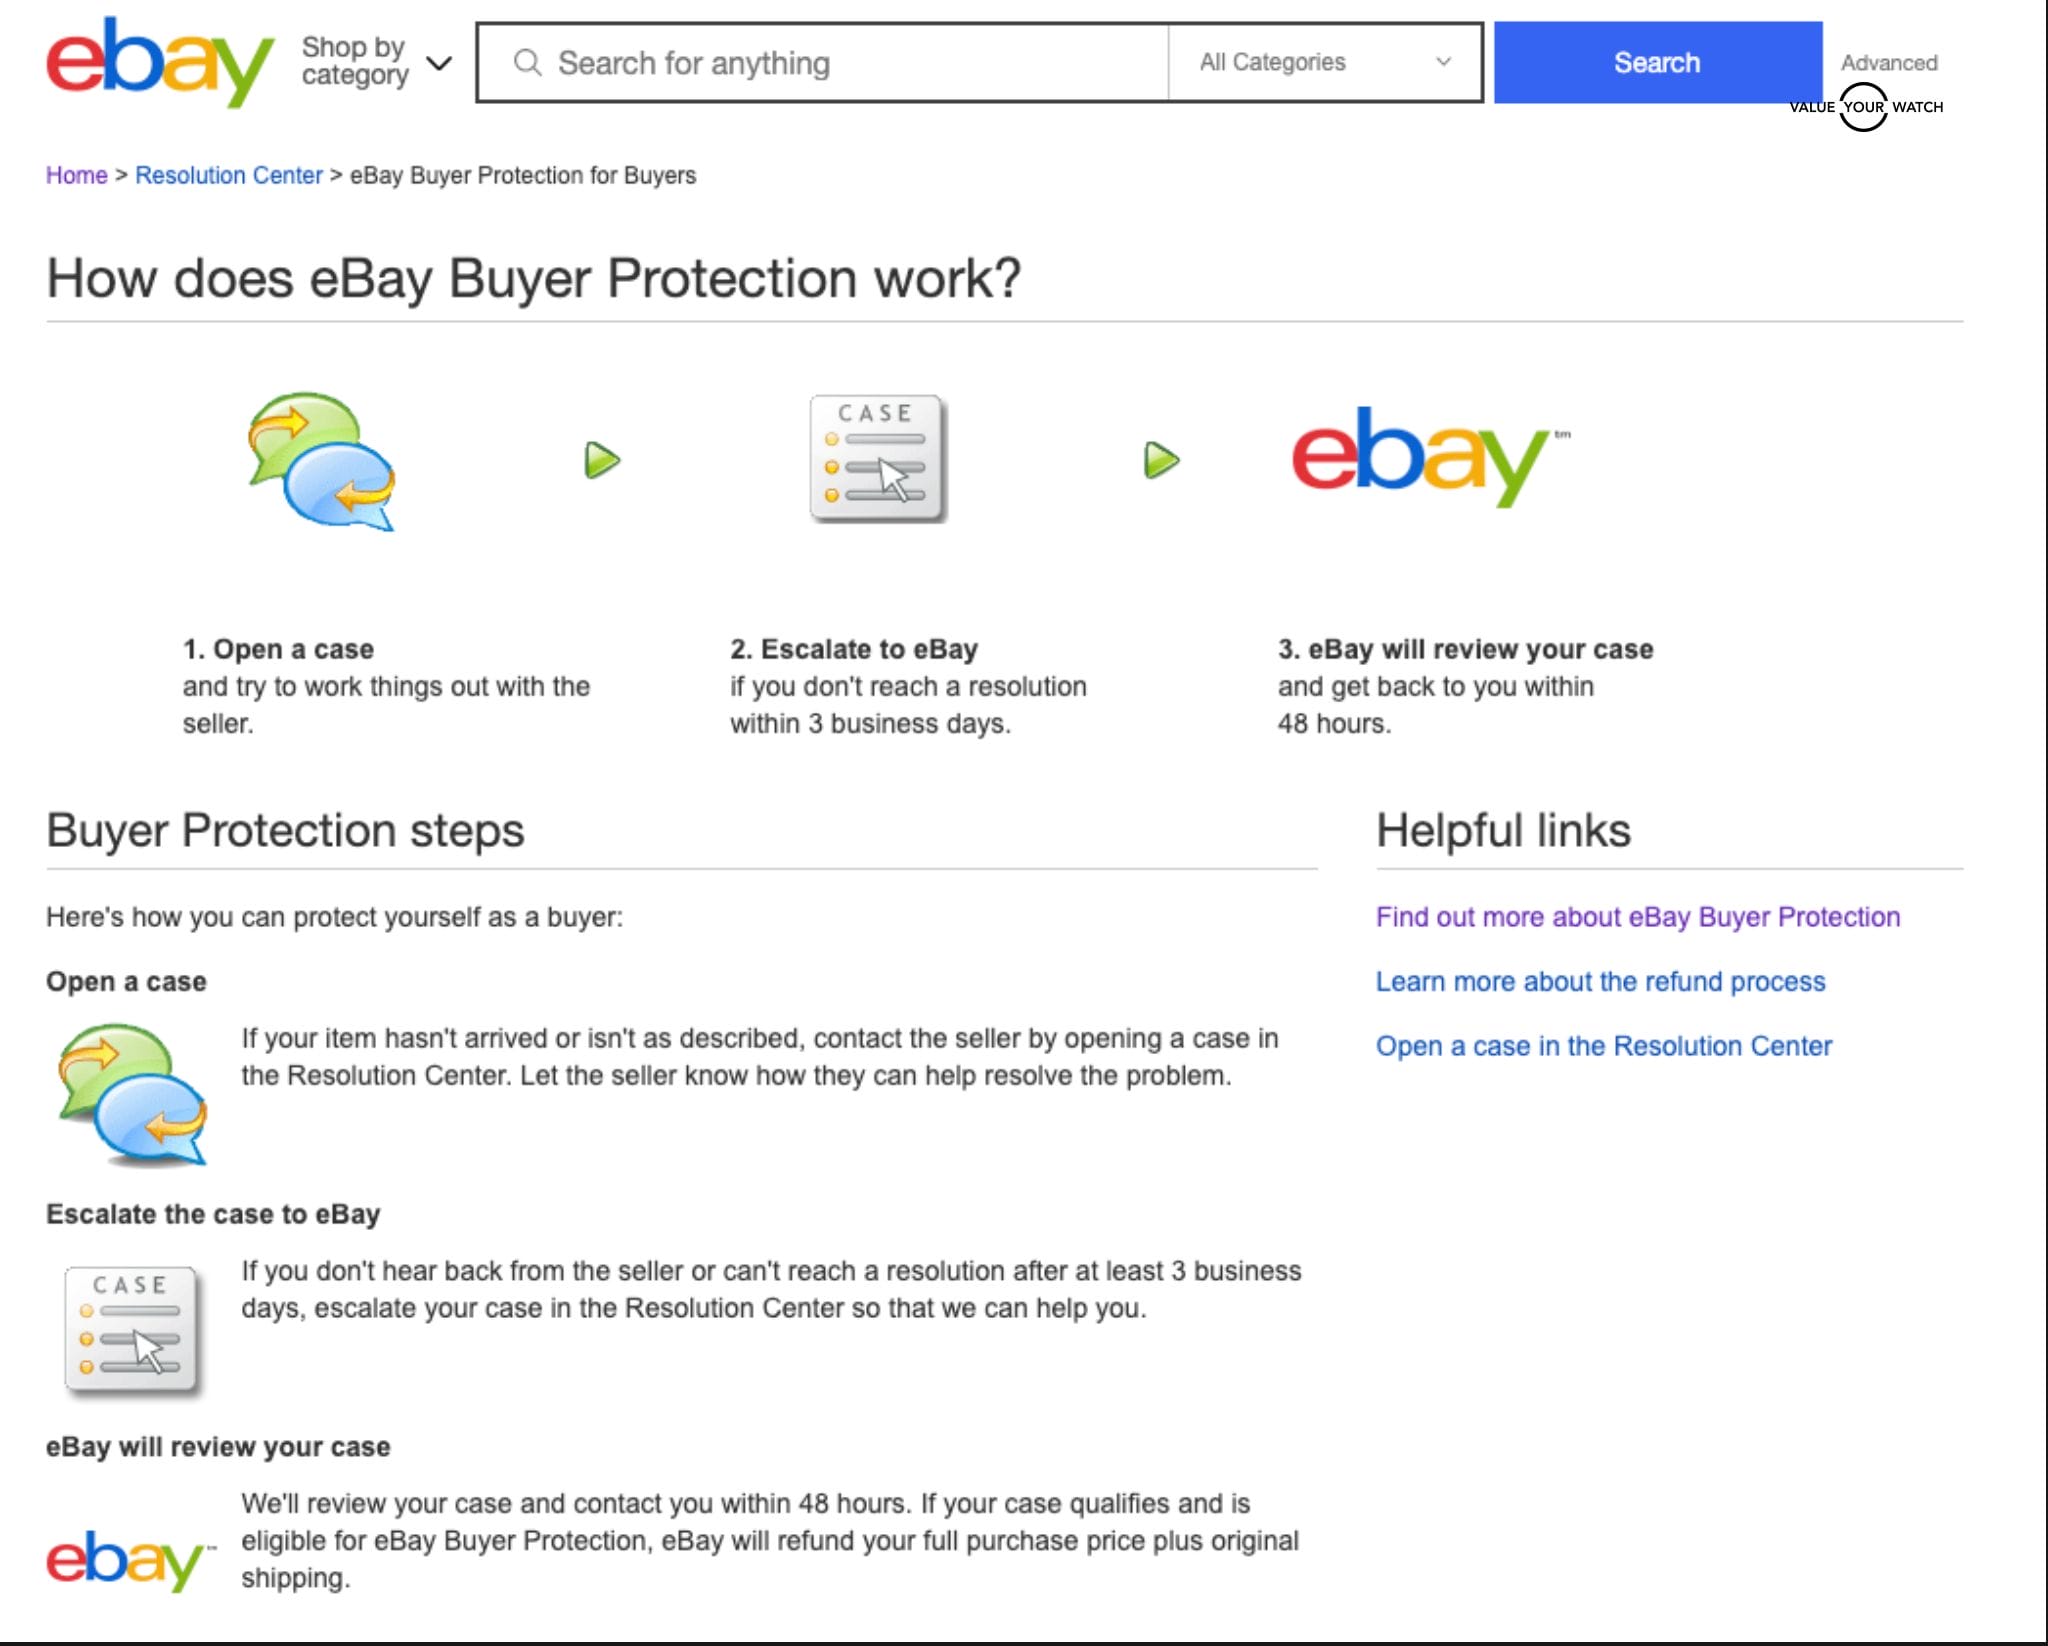
Task: Click inside the 'Search for anything' field
Action: point(800,62)
